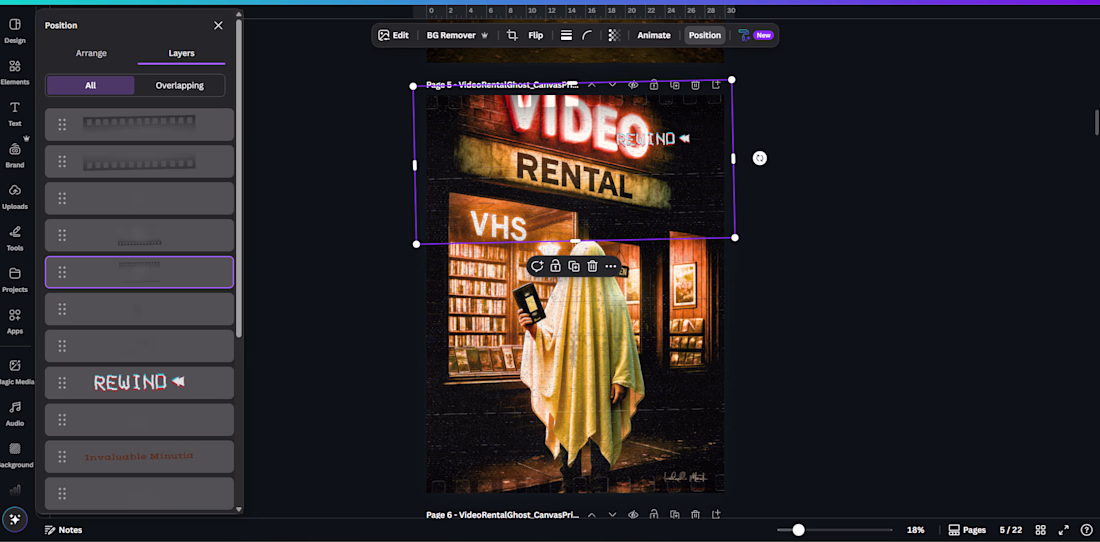The height and width of the screenshot is (542, 1100).
Task: Add a new page after Page 6
Action: 716,515
